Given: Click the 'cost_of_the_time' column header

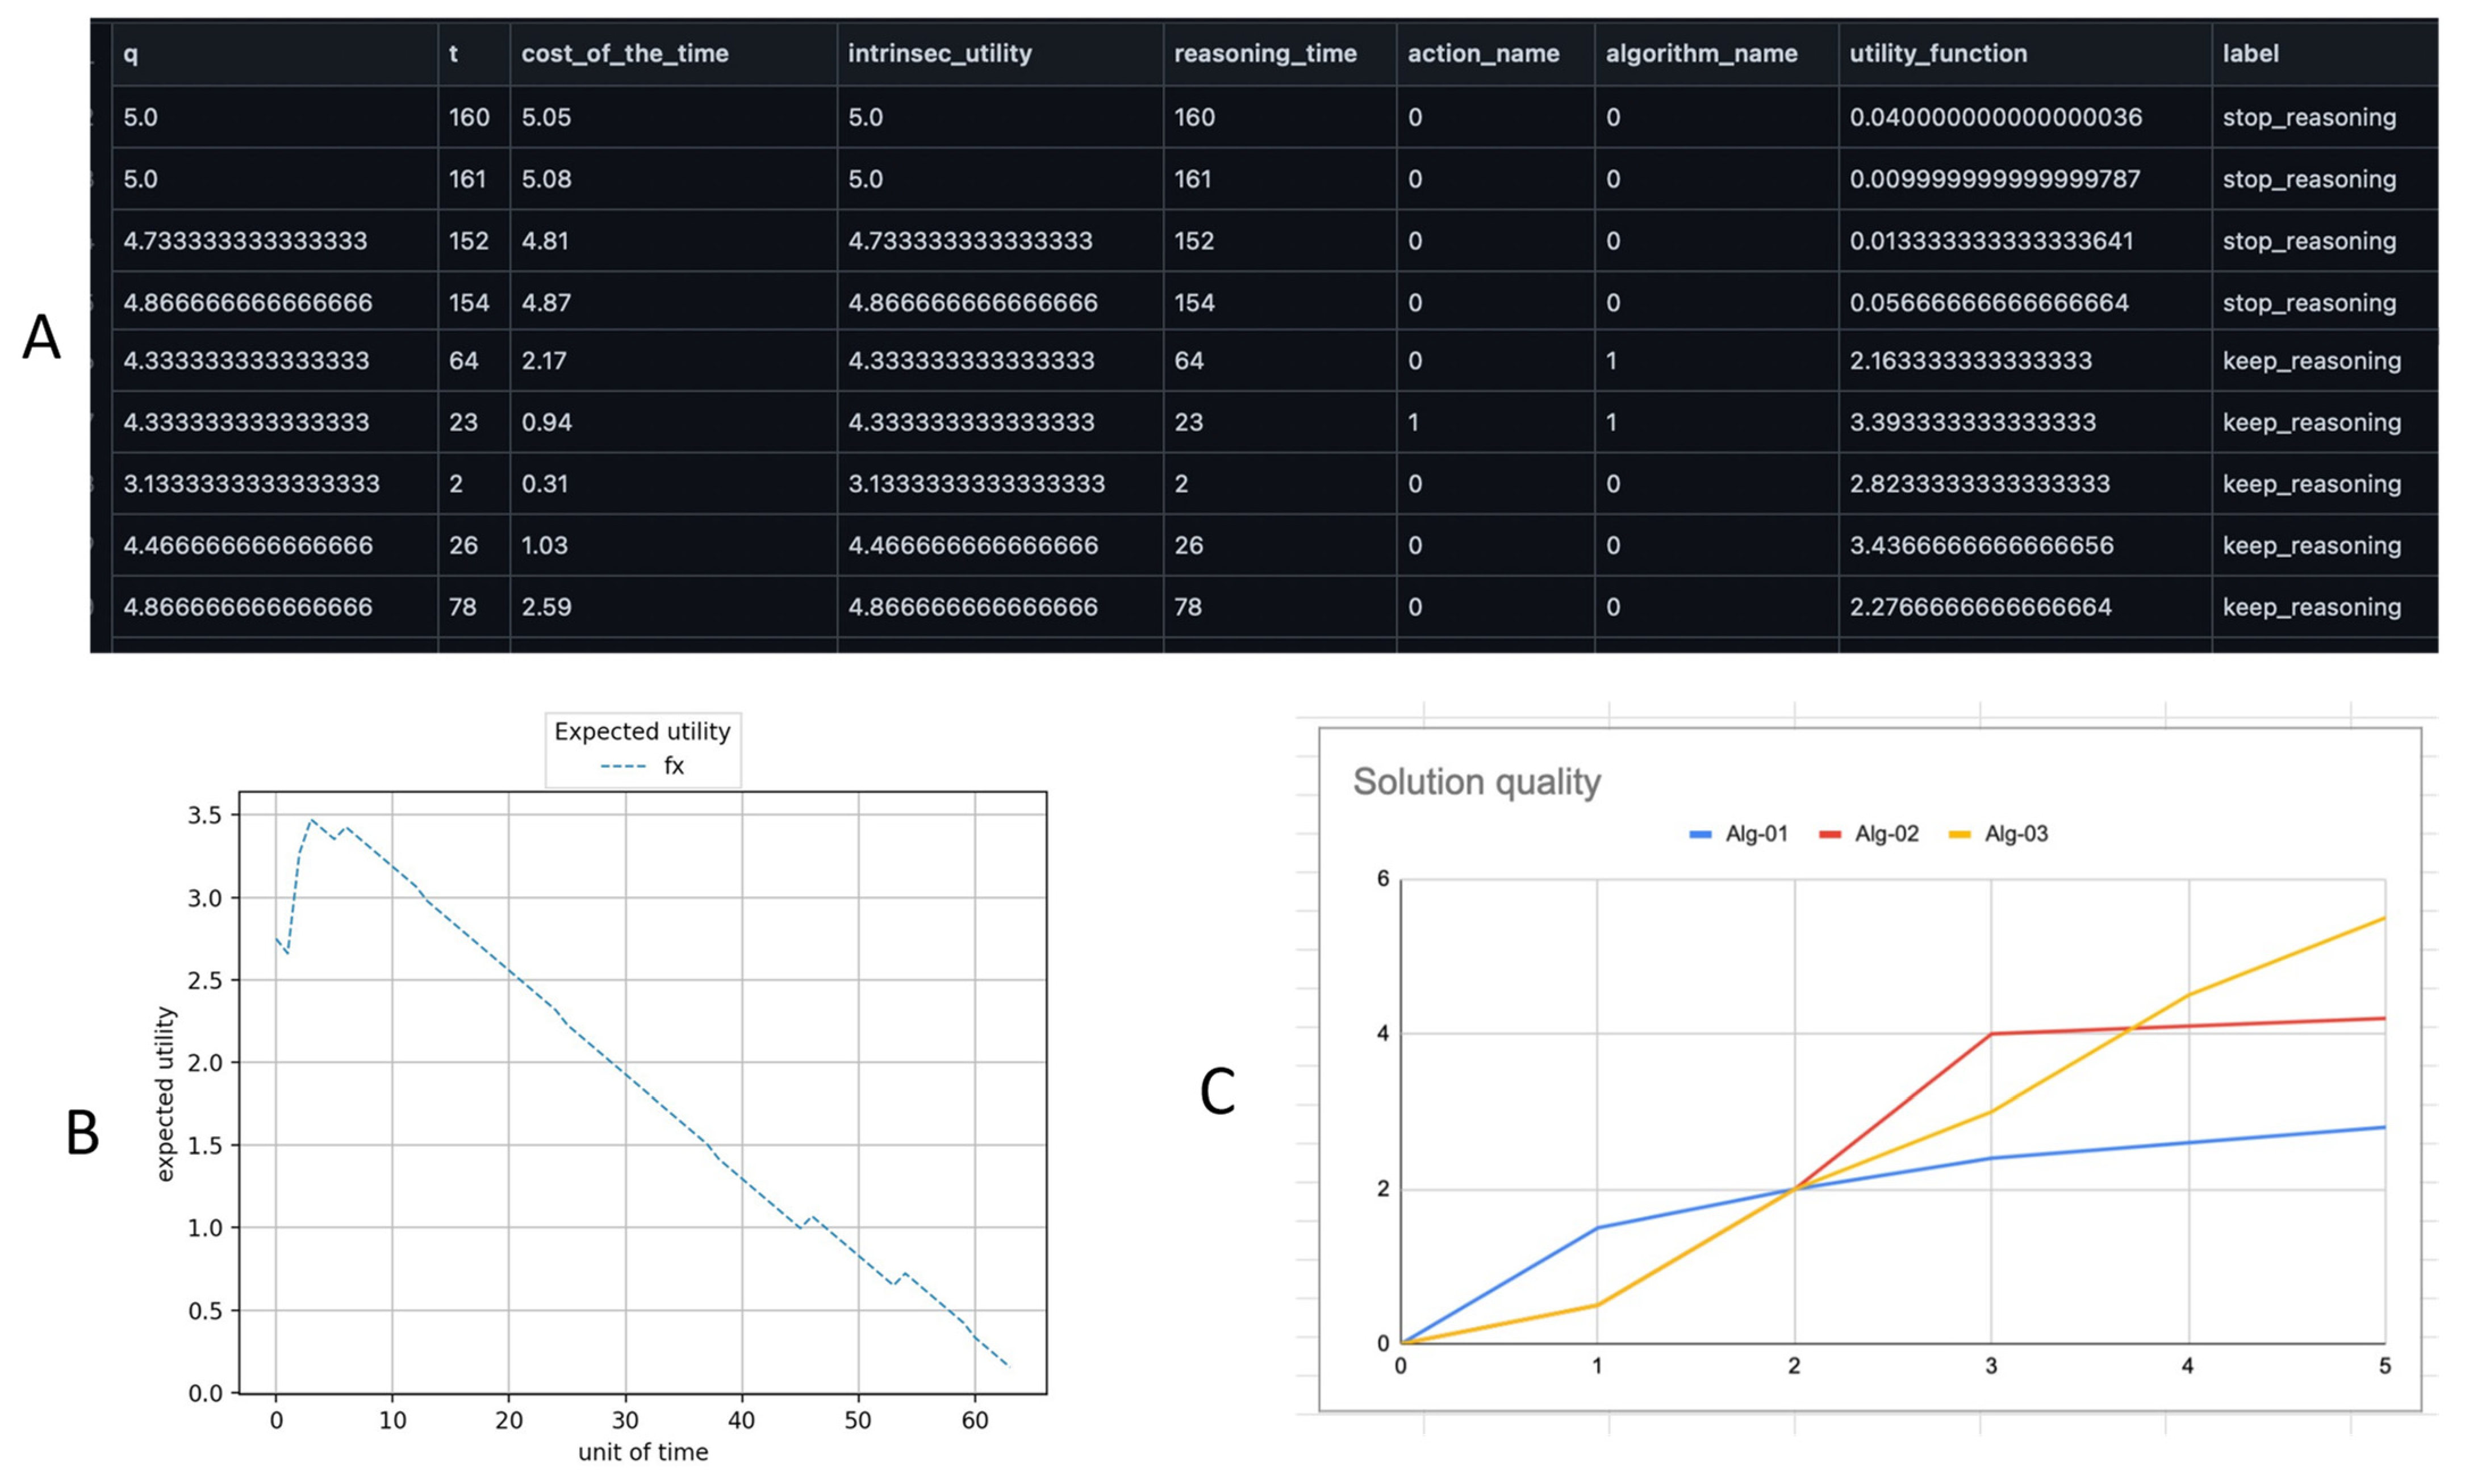Looking at the screenshot, I should (624, 53).
